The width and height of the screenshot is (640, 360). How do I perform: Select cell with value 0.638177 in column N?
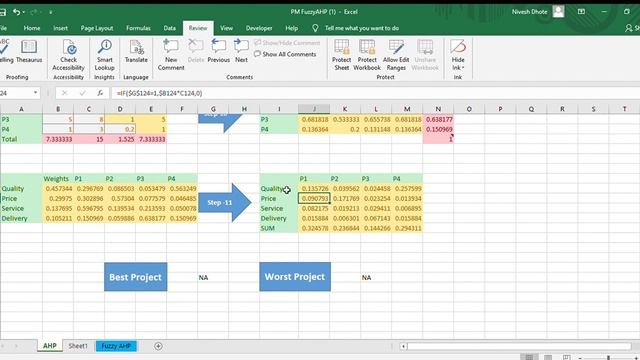tap(438, 119)
